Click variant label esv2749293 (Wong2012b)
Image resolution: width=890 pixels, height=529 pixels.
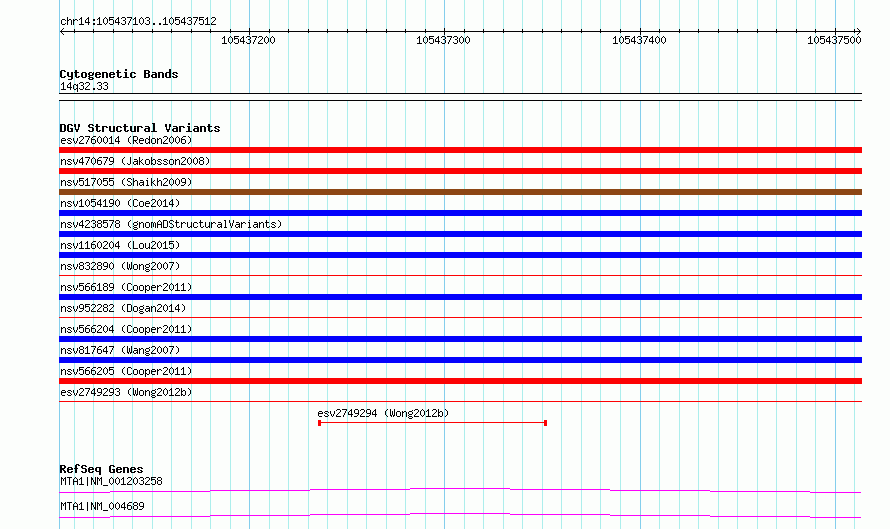tap(126, 392)
